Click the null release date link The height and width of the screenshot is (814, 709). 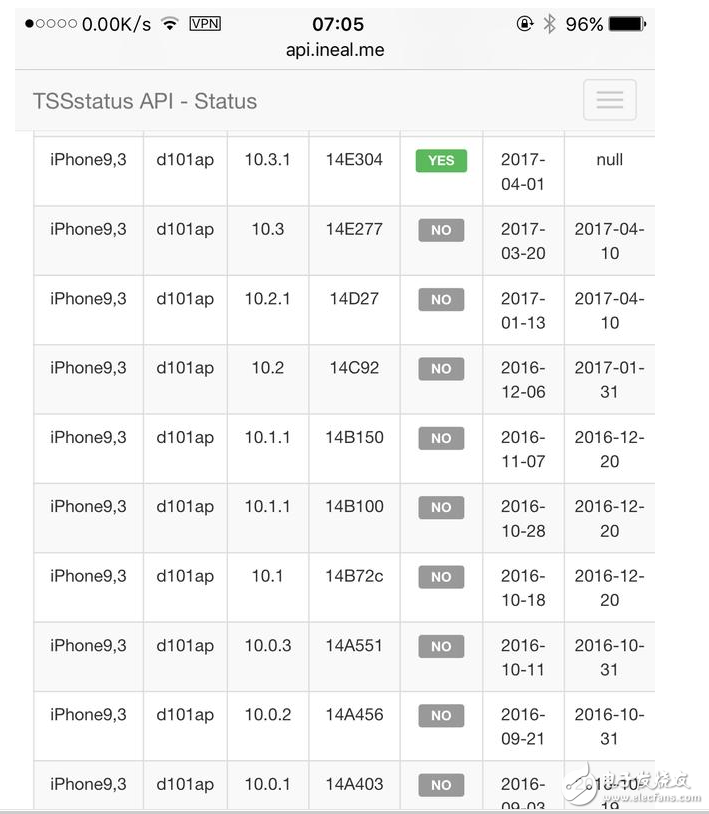(609, 160)
